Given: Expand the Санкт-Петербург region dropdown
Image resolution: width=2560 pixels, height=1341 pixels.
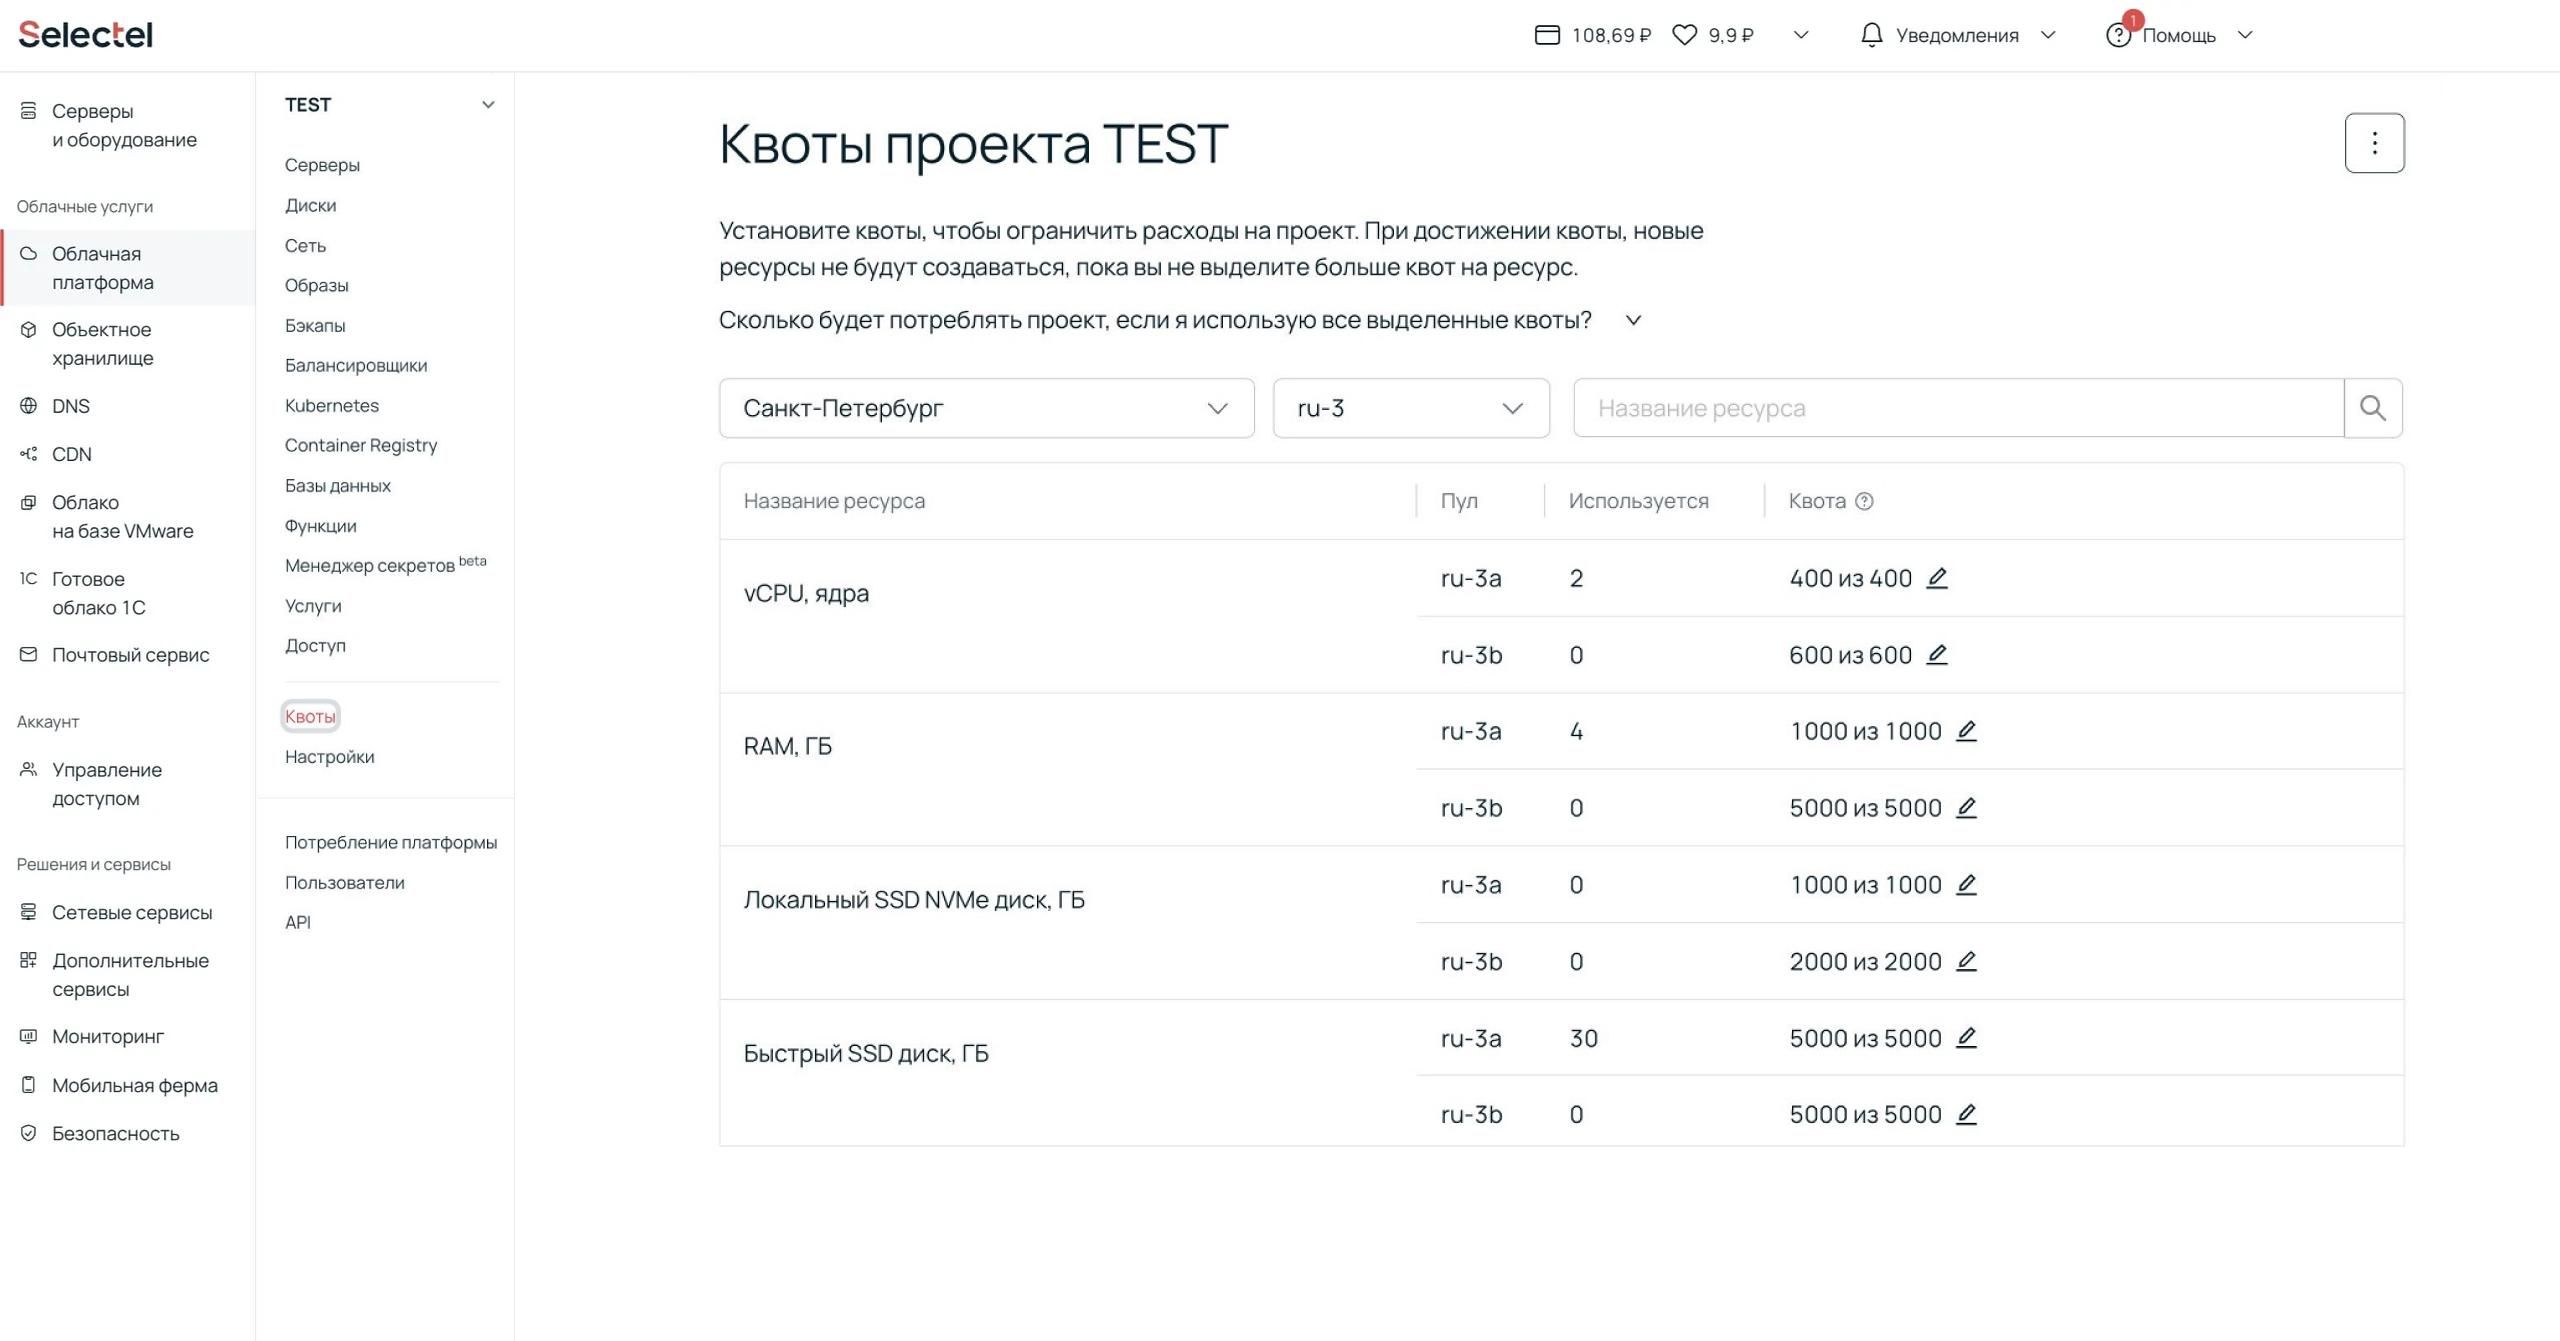Looking at the screenshot, I should click(985, 408).
